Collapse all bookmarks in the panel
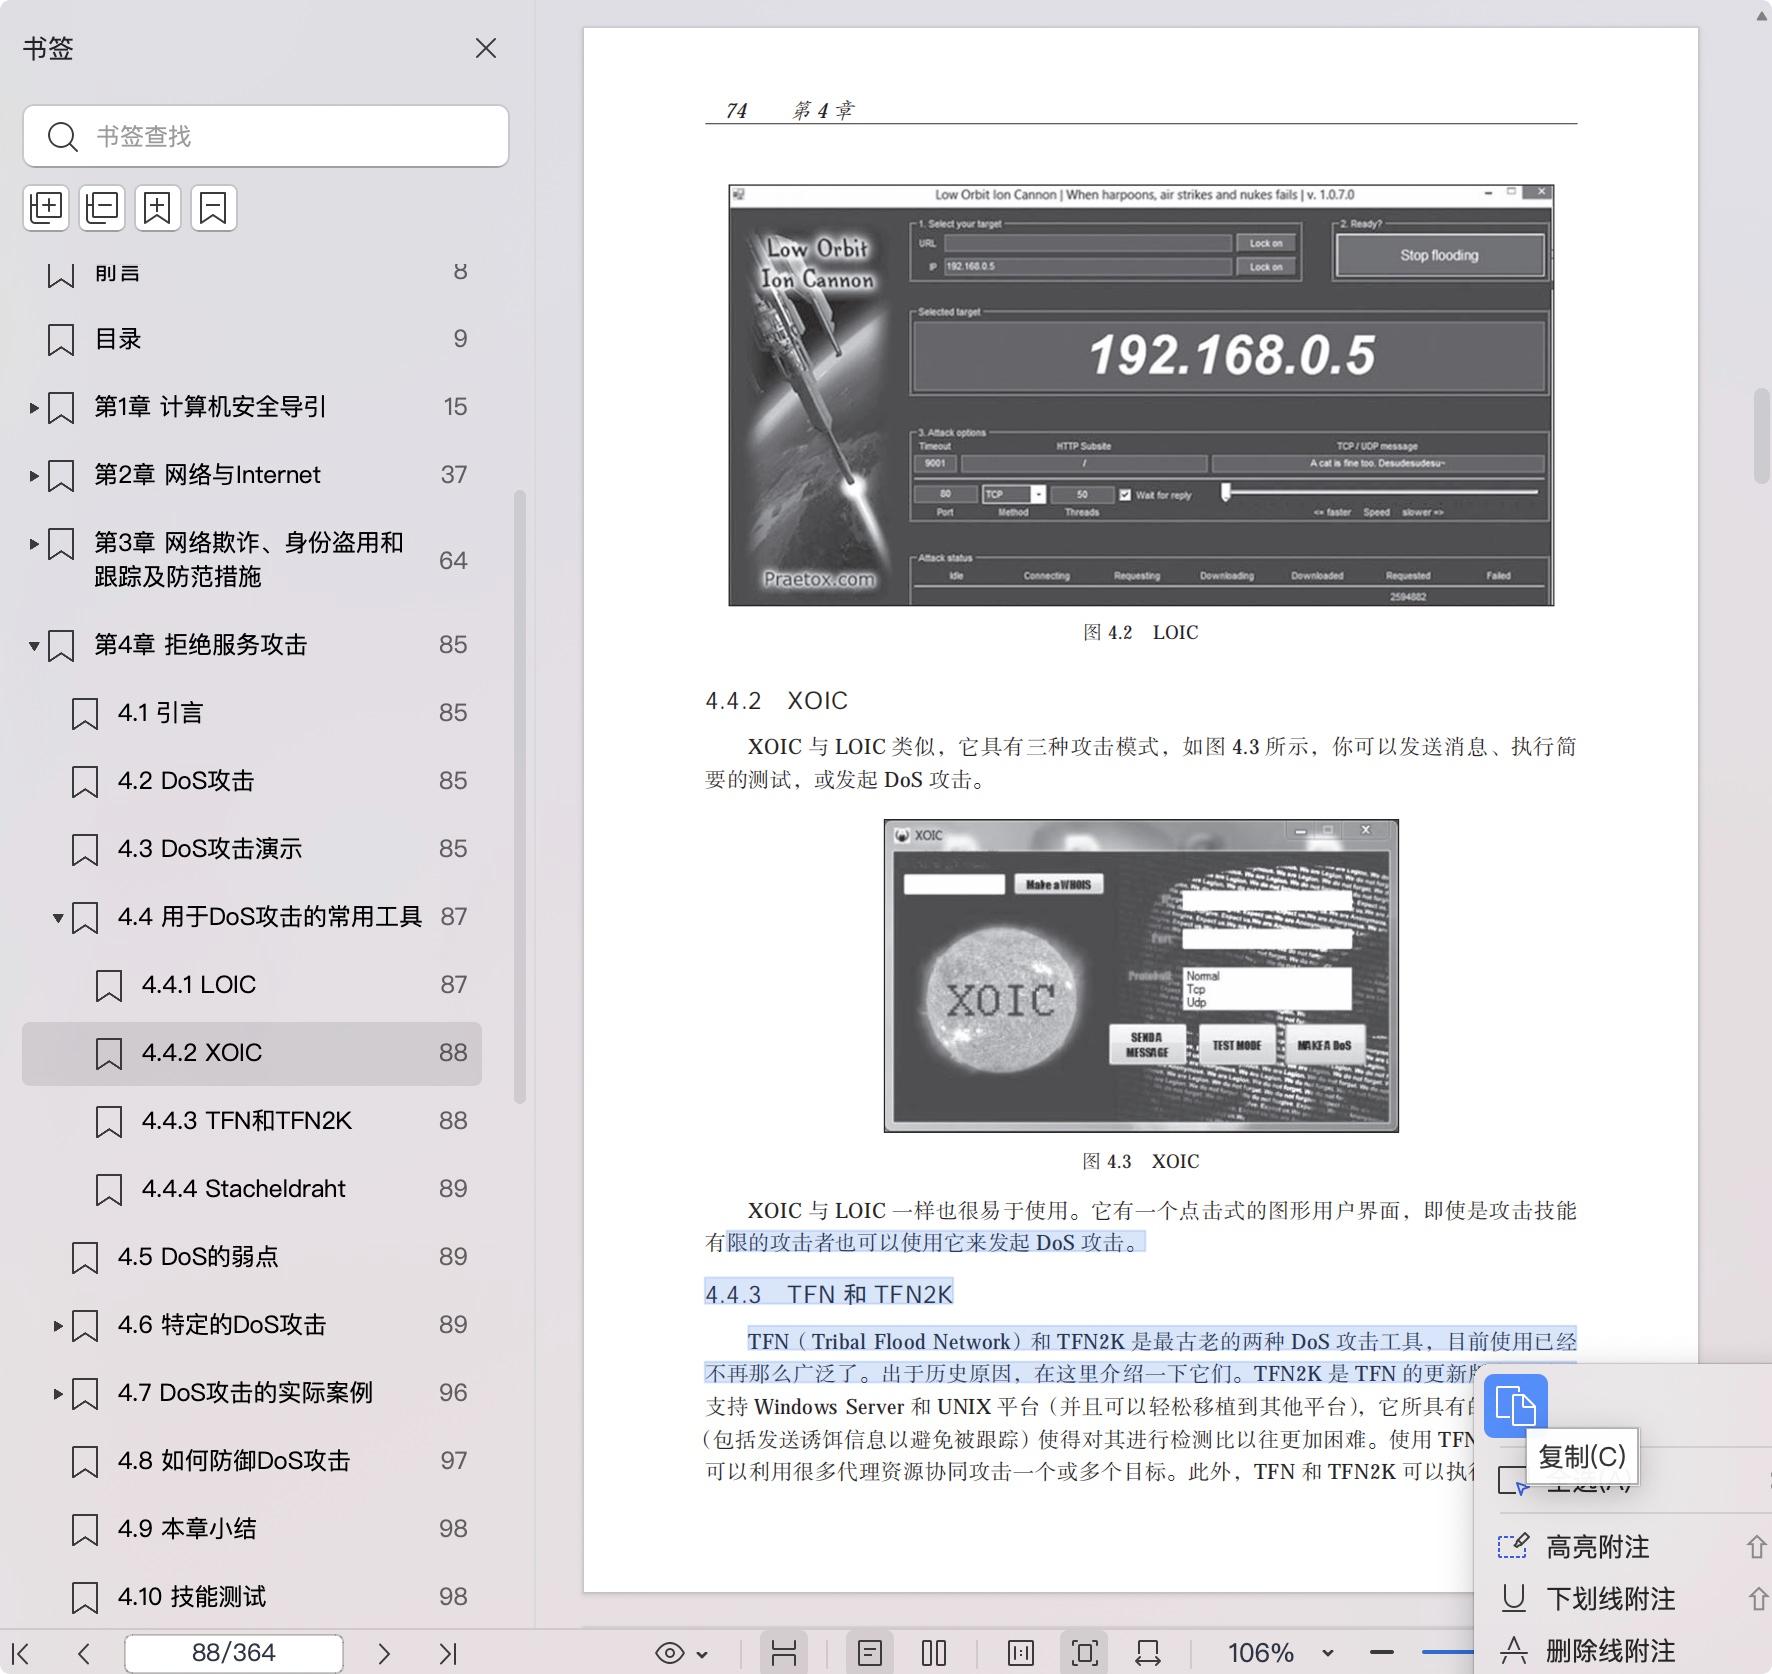Image resolution: width=1772 pixels, height=1674 pixels. coord(101,207)
